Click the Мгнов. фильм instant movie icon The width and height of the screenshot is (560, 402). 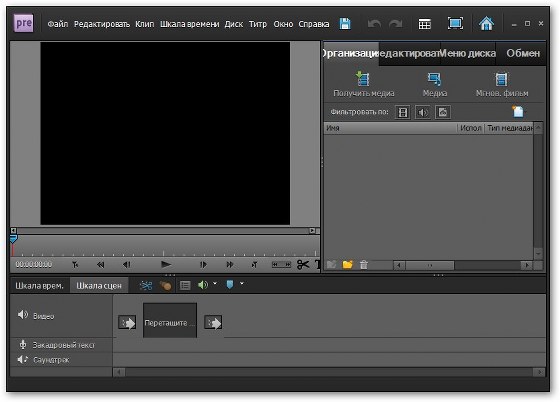[502, 85]
